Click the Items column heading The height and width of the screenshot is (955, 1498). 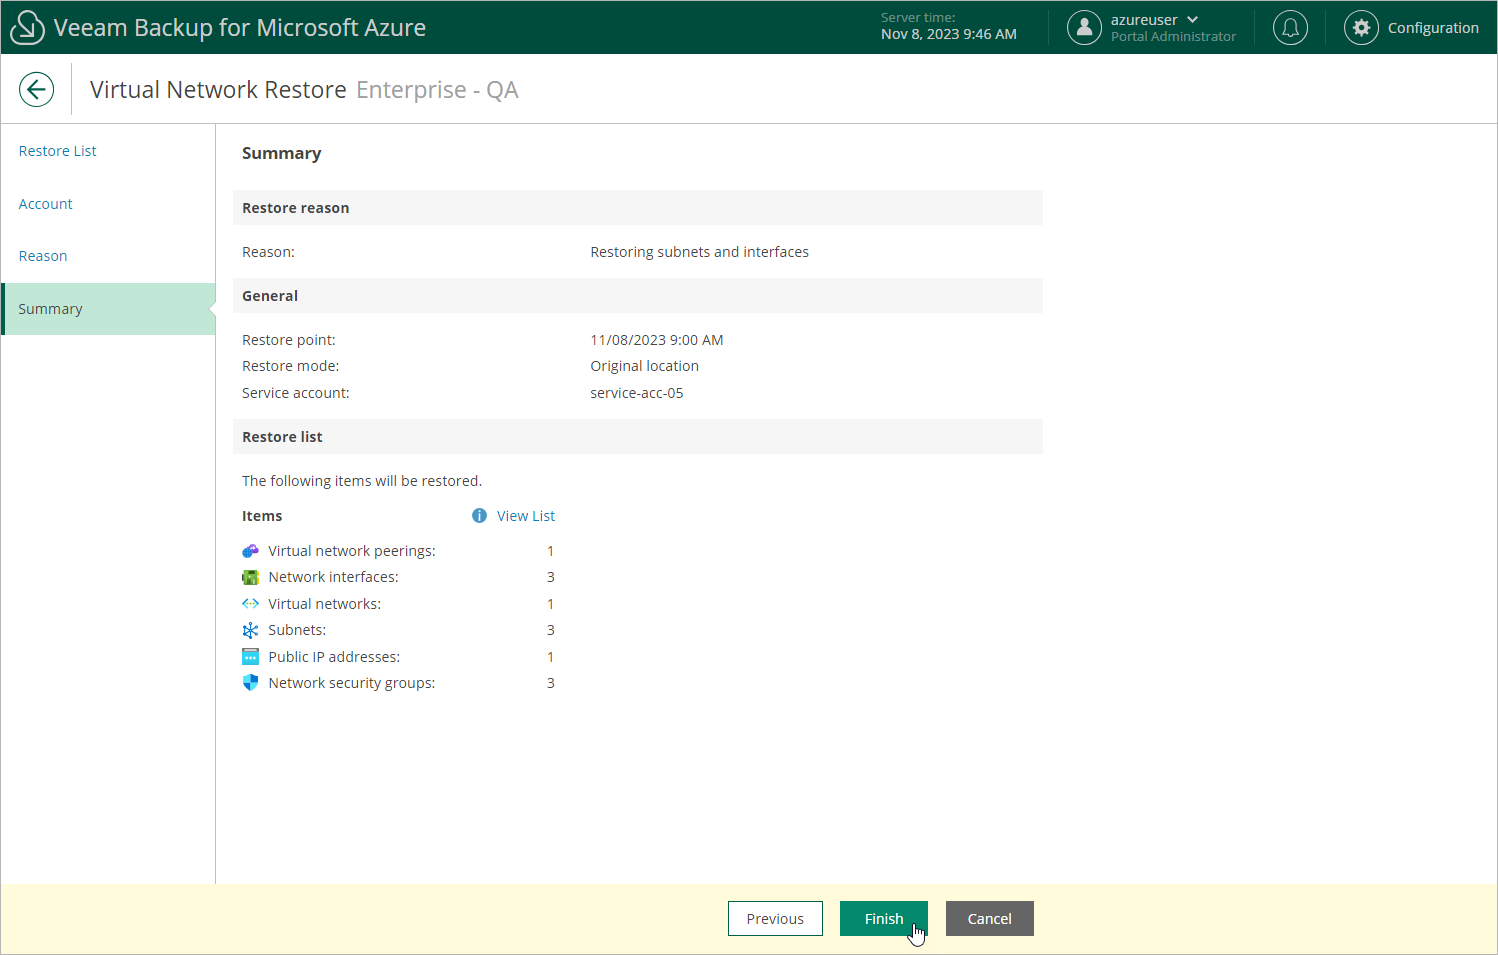coord(262,516)
